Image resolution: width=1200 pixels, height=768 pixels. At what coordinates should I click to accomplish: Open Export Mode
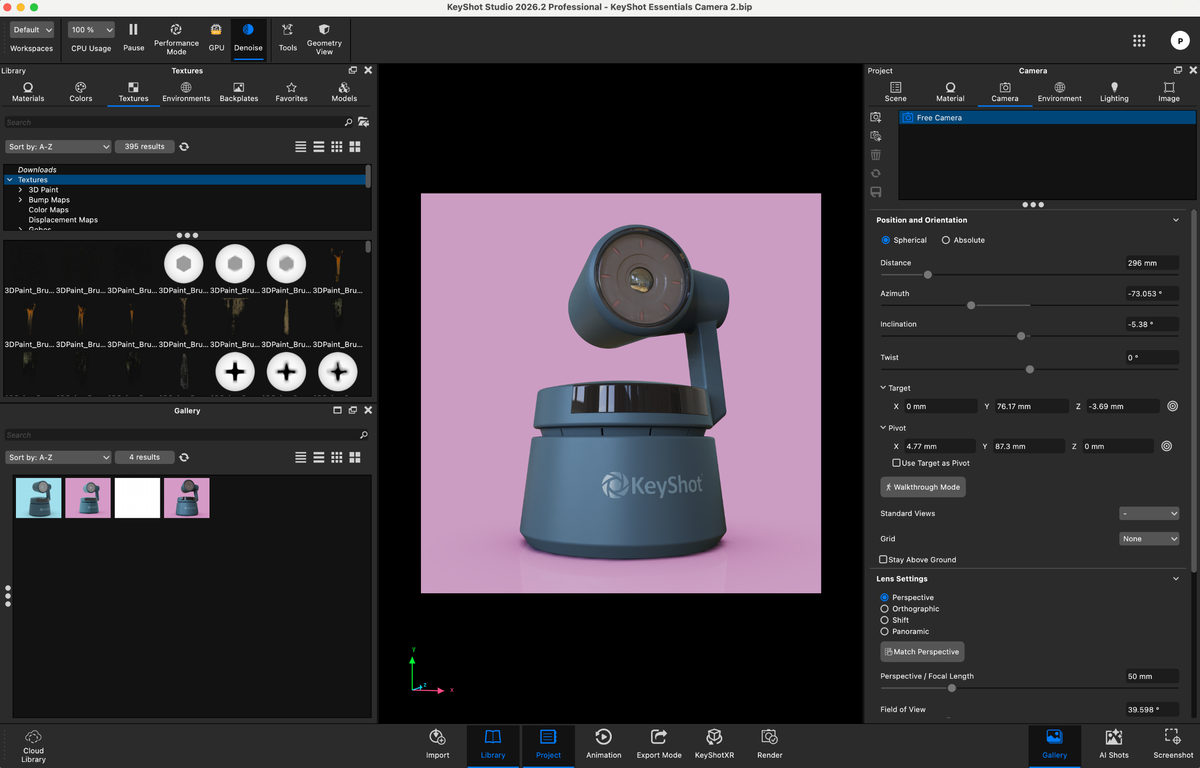pos(659,743)
